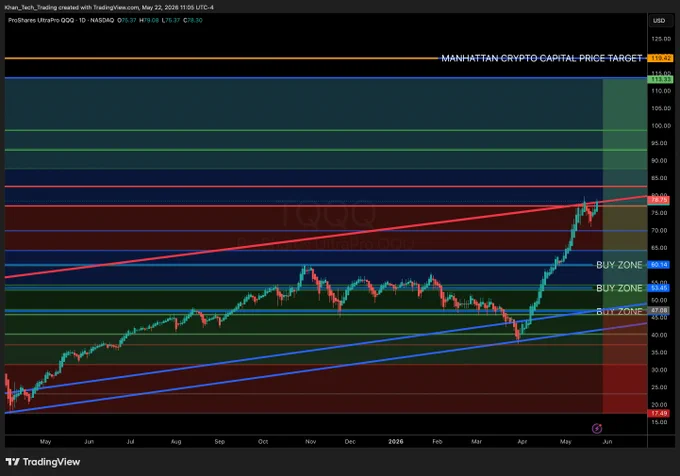Click the Aug label on time axis
Screen dimensions: 680x476
tap(176, 442)
